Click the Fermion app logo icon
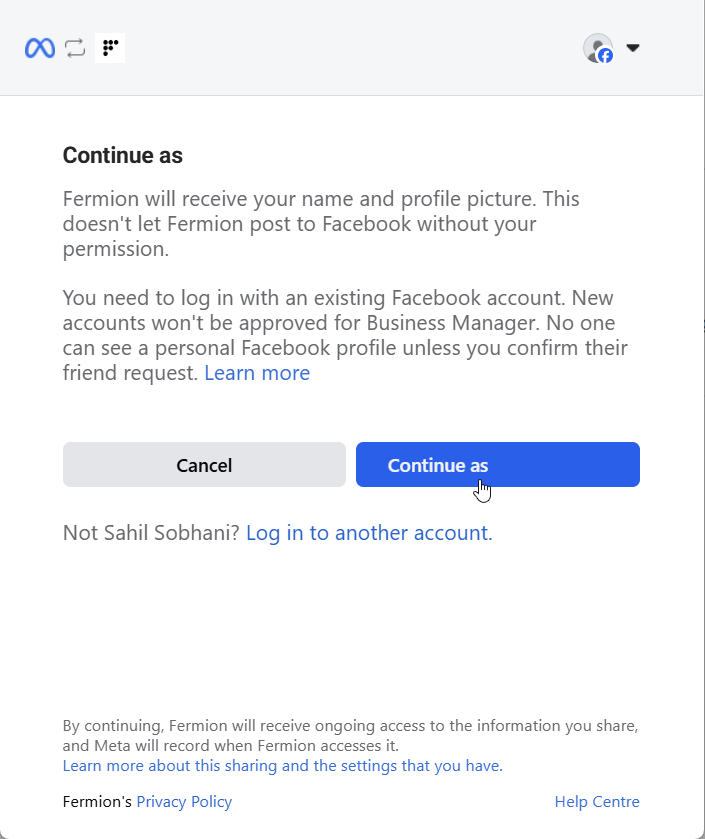 pyautogui.click(x=110, y=48)
